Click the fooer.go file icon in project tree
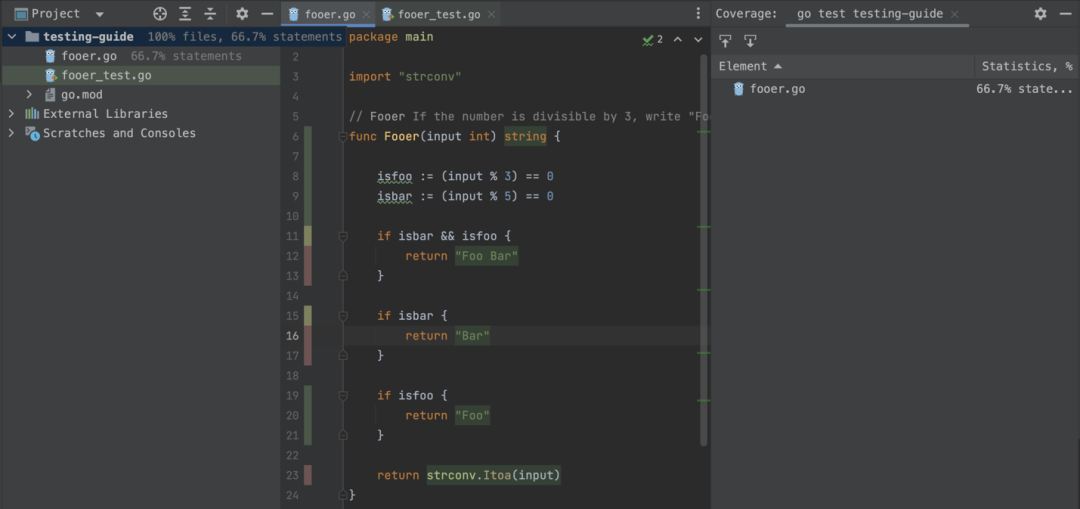 tap(50, 56)
